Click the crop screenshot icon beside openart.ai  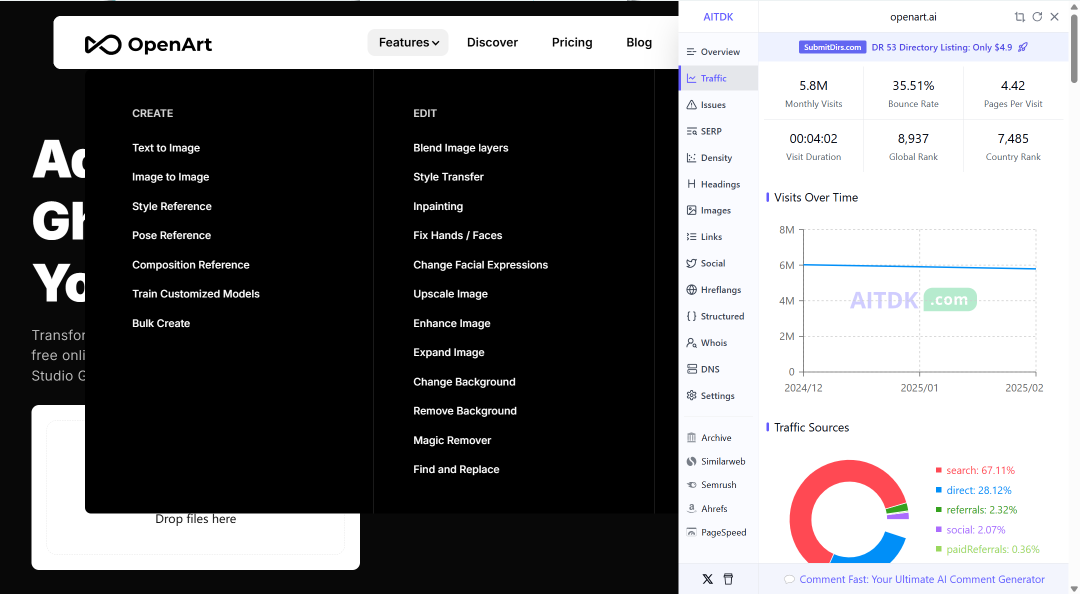[1019, 17]
